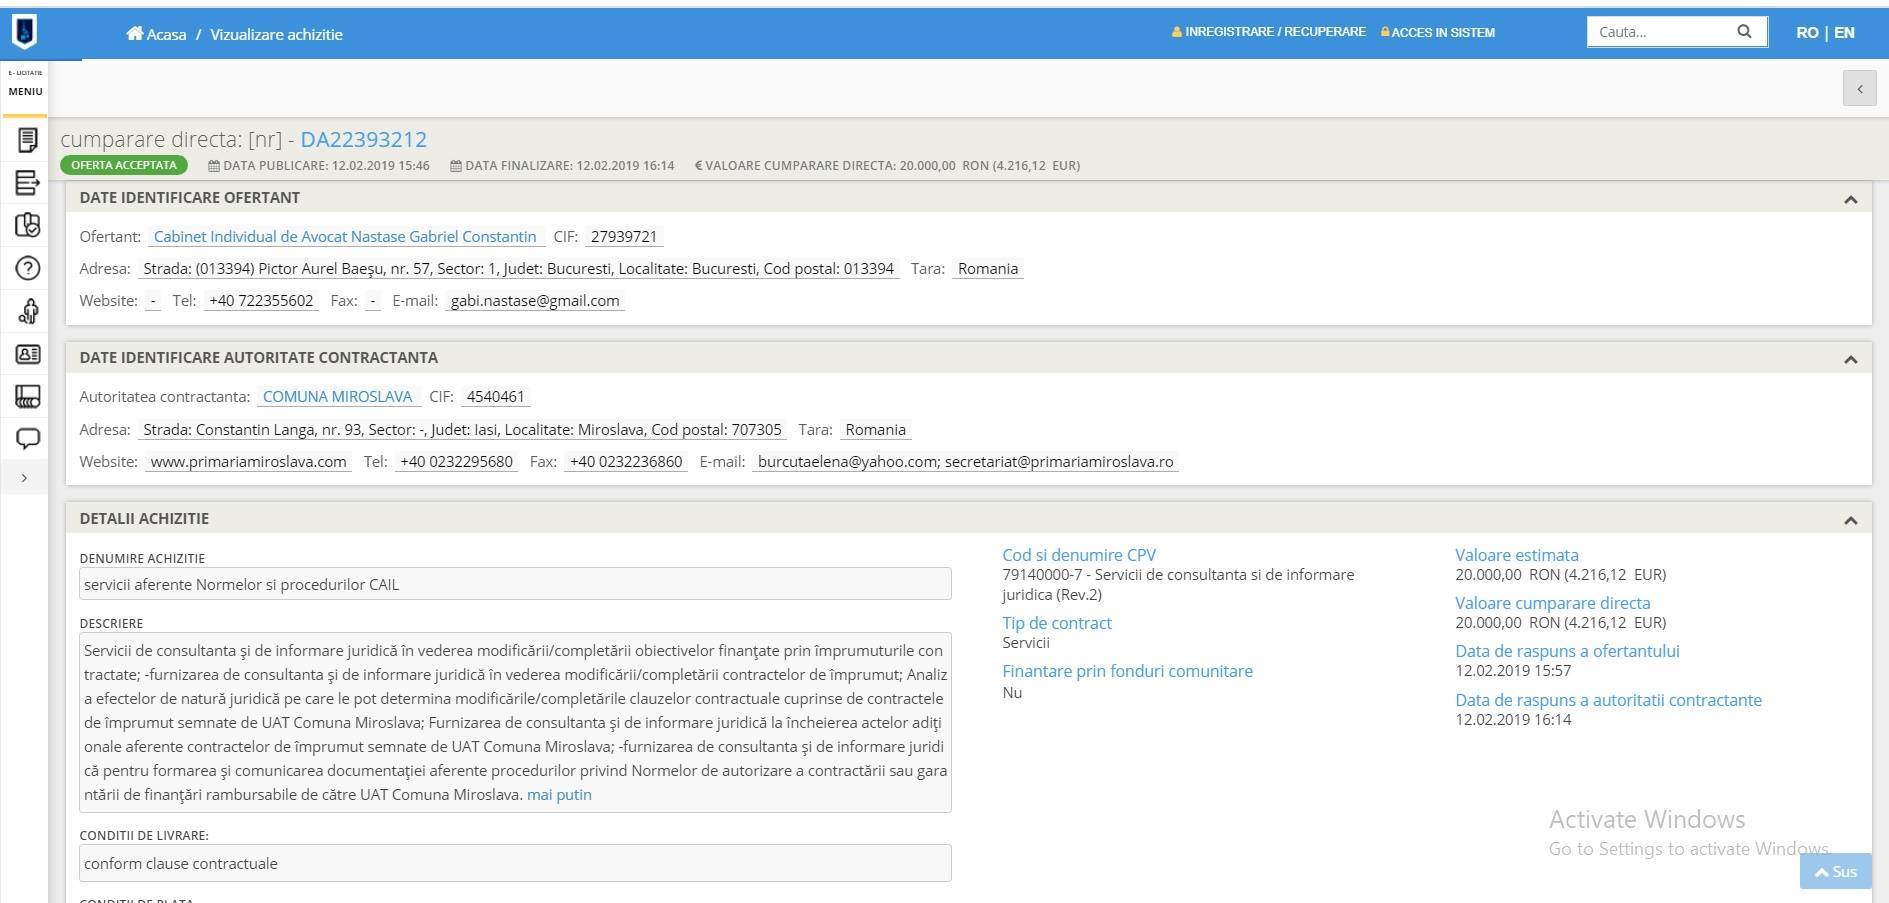This screenshot has height=903, width=1889.
Task: Expand the left sidebar menu arrow
Action: click(x=24, y=478)
